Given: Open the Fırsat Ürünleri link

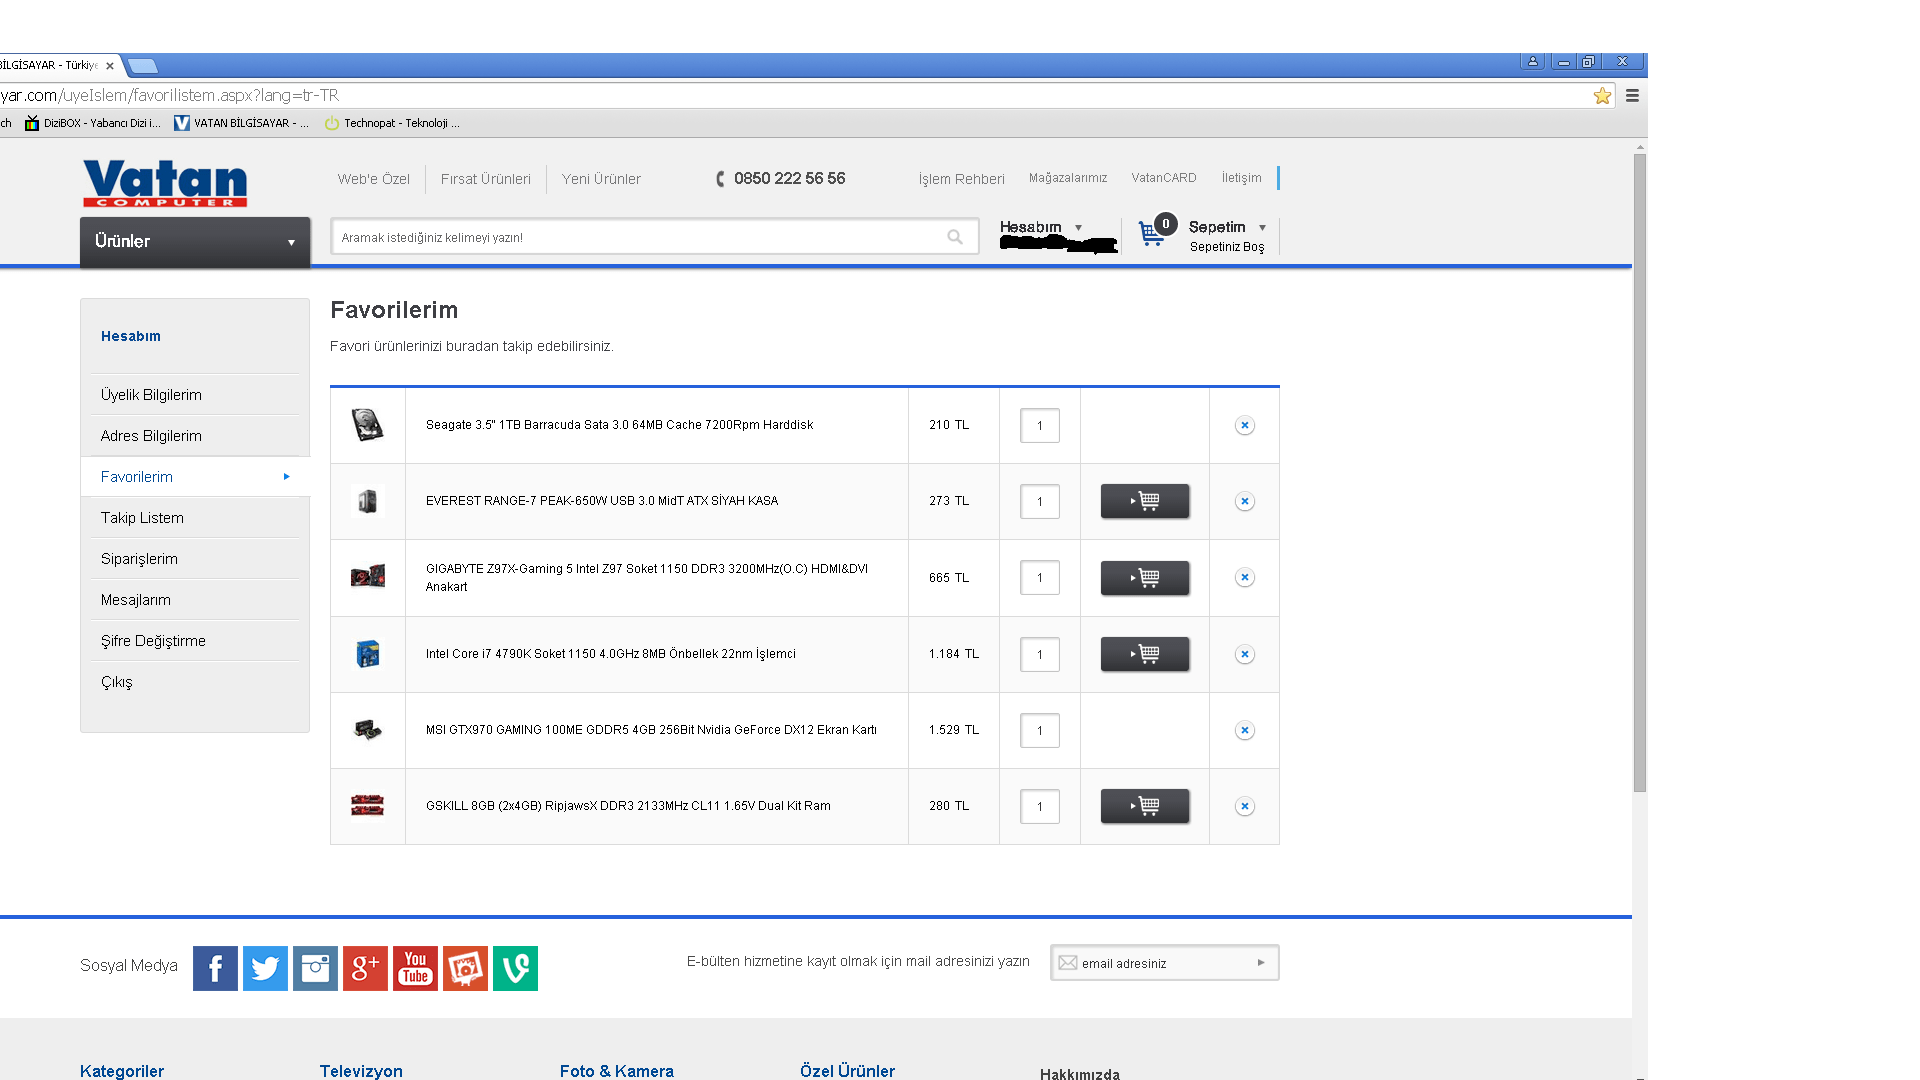Looking at the screenshot, I should [486, 179].
